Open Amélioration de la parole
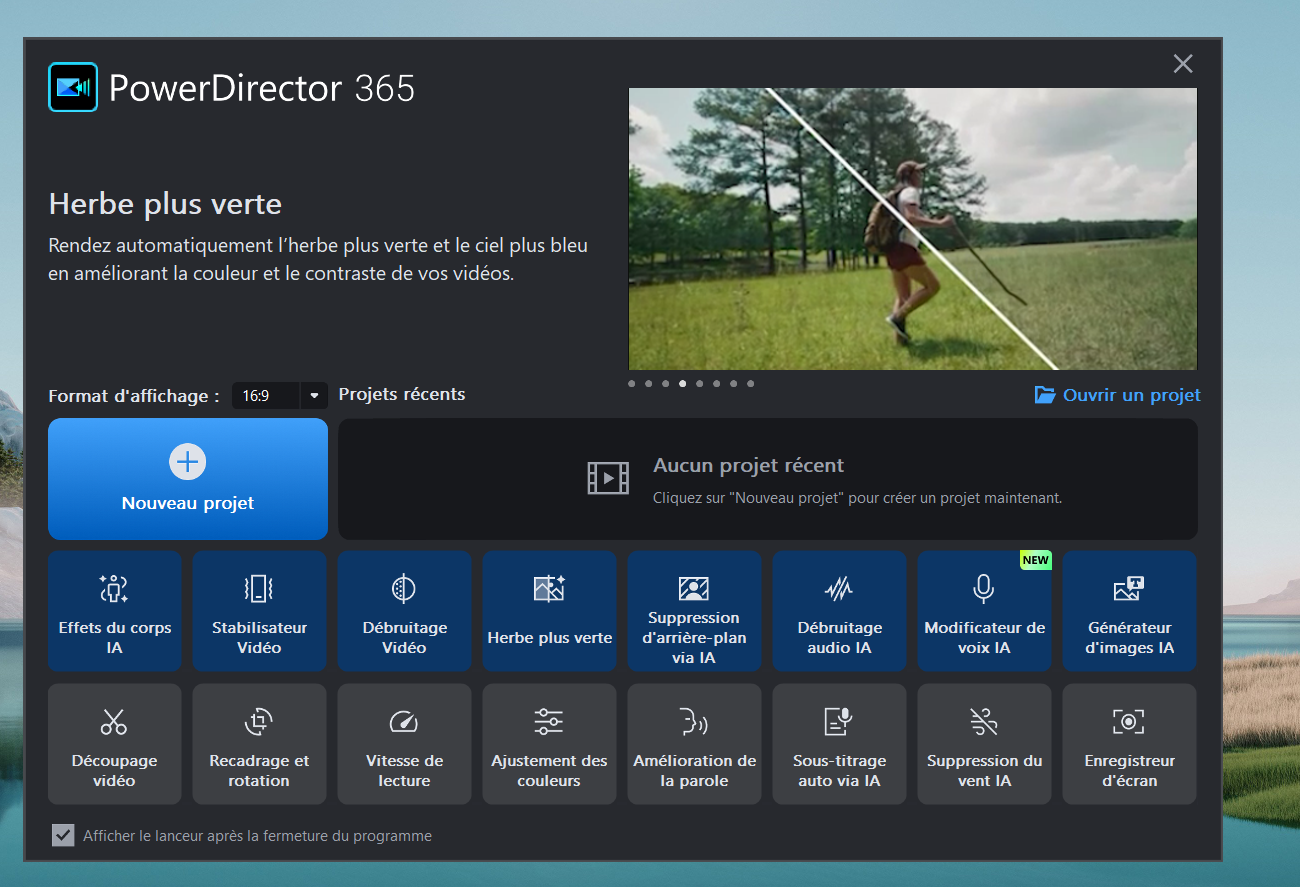This screenshot has width=1300, height=887. click(x=694, y=744)
